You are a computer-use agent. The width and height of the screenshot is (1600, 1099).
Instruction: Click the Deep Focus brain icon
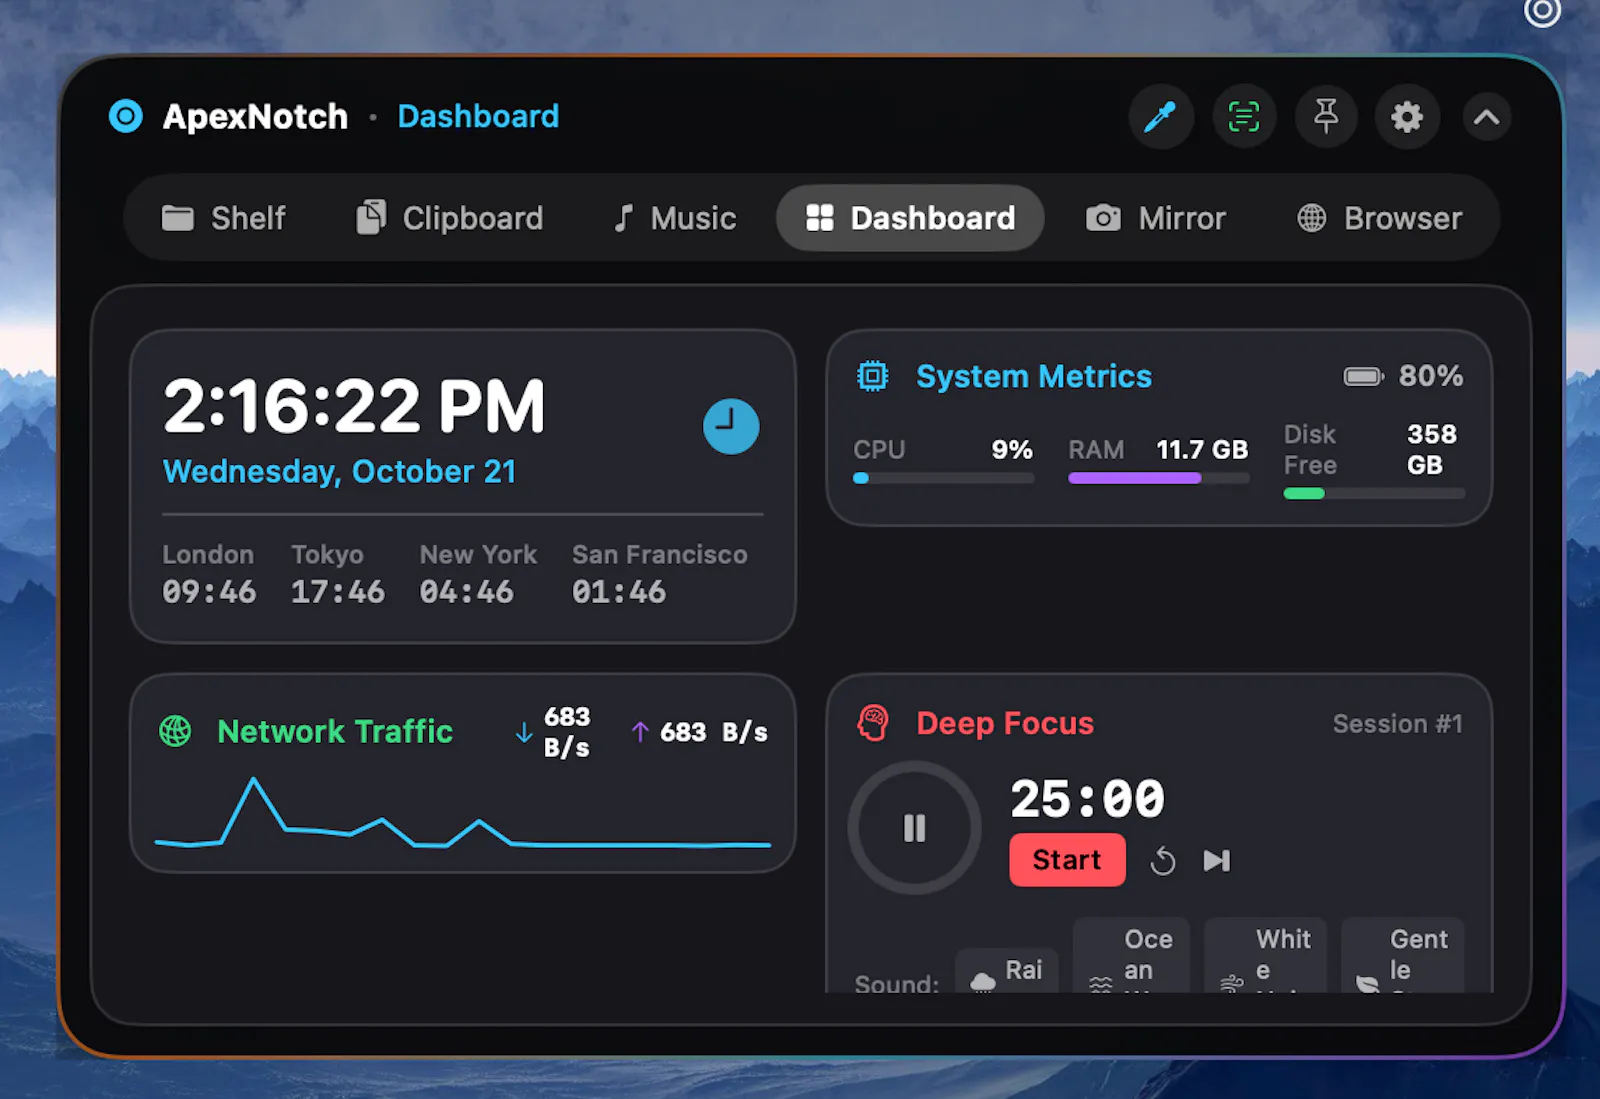[873, 723]
